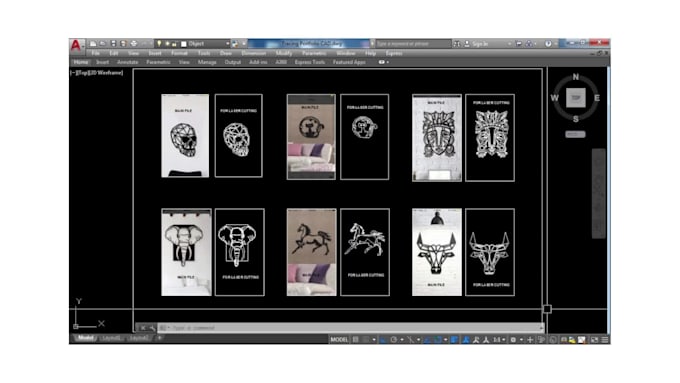680x383 pixels.
Task: Open the Edit menu
Action: (114, 53)
